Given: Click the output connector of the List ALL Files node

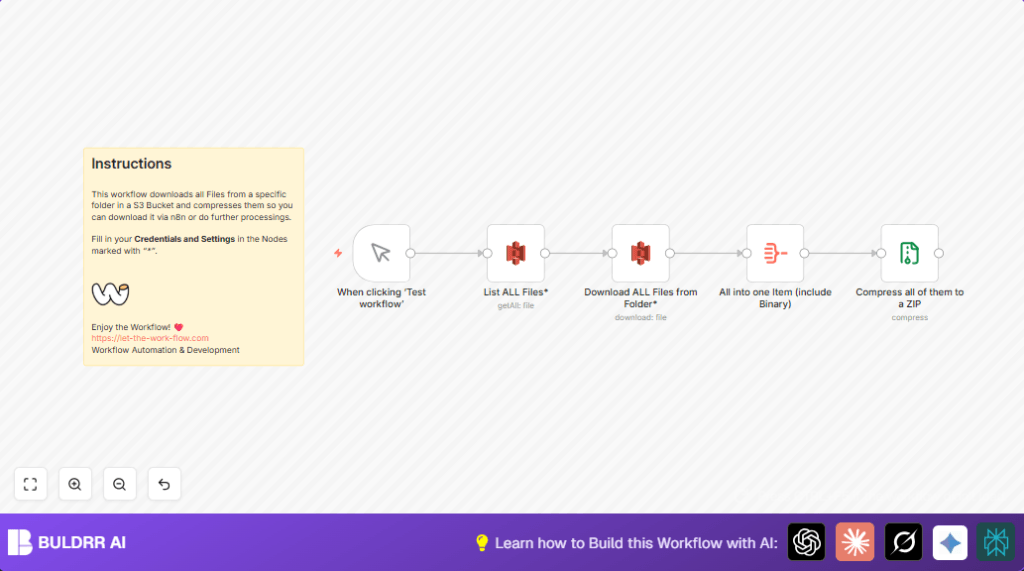Looking at the screenshot, I should coord(545,253).
